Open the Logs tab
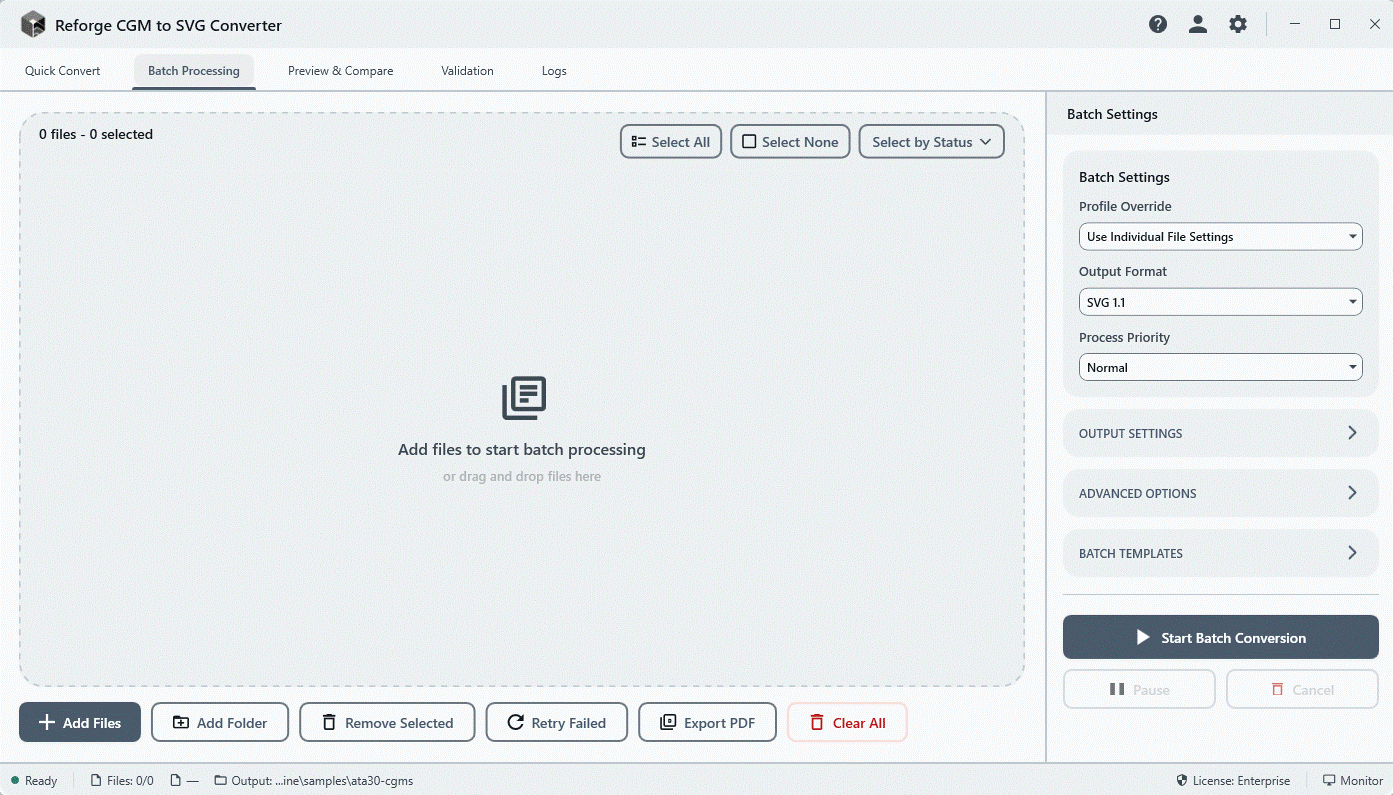The image size is (1393, 795). coord(554,70)
